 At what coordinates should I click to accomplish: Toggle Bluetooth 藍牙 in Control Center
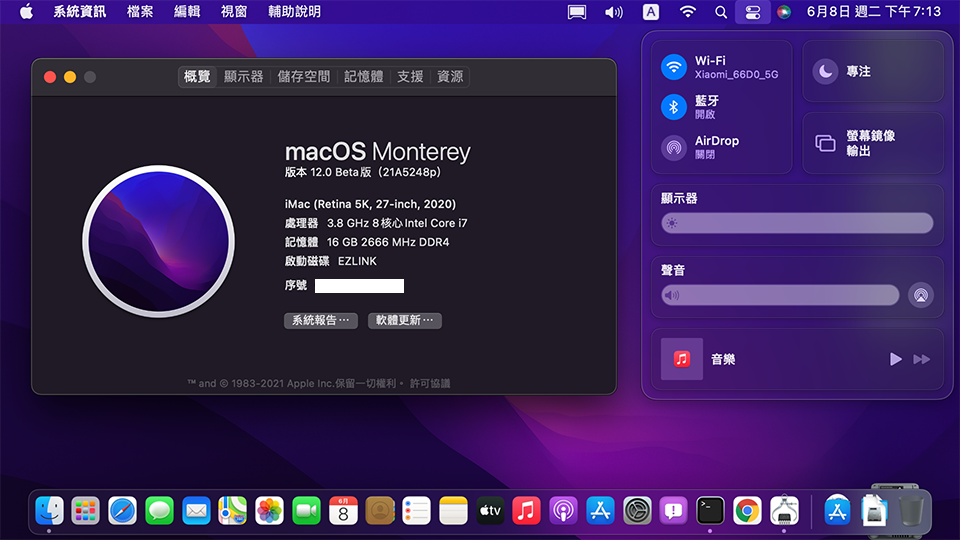tap(674, 107)
